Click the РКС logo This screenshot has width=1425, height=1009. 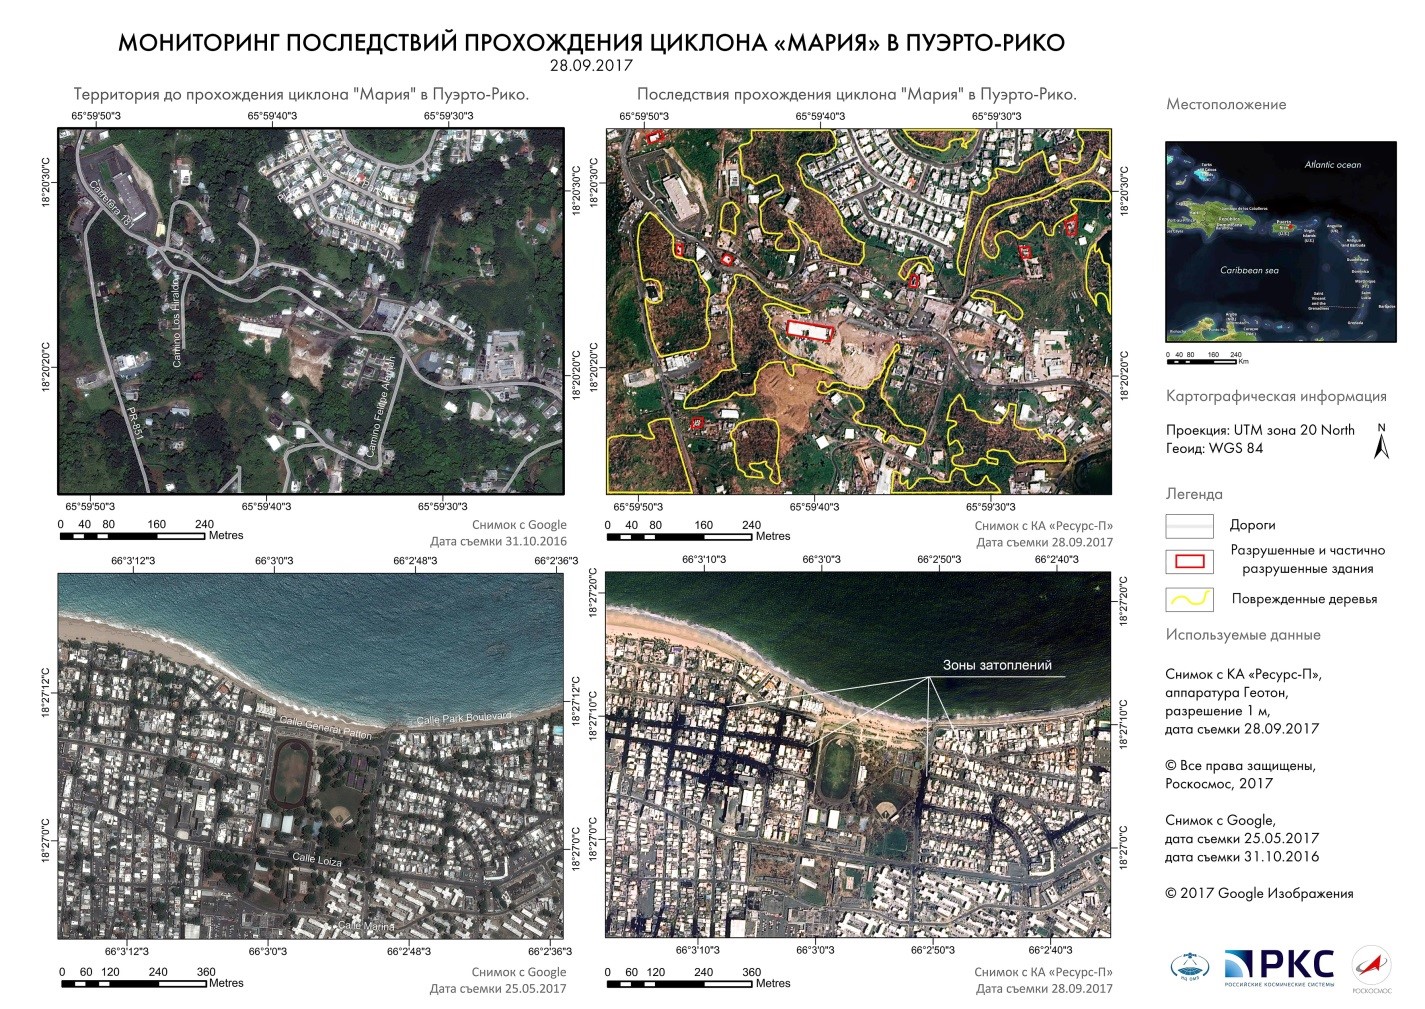(1279, 967)
